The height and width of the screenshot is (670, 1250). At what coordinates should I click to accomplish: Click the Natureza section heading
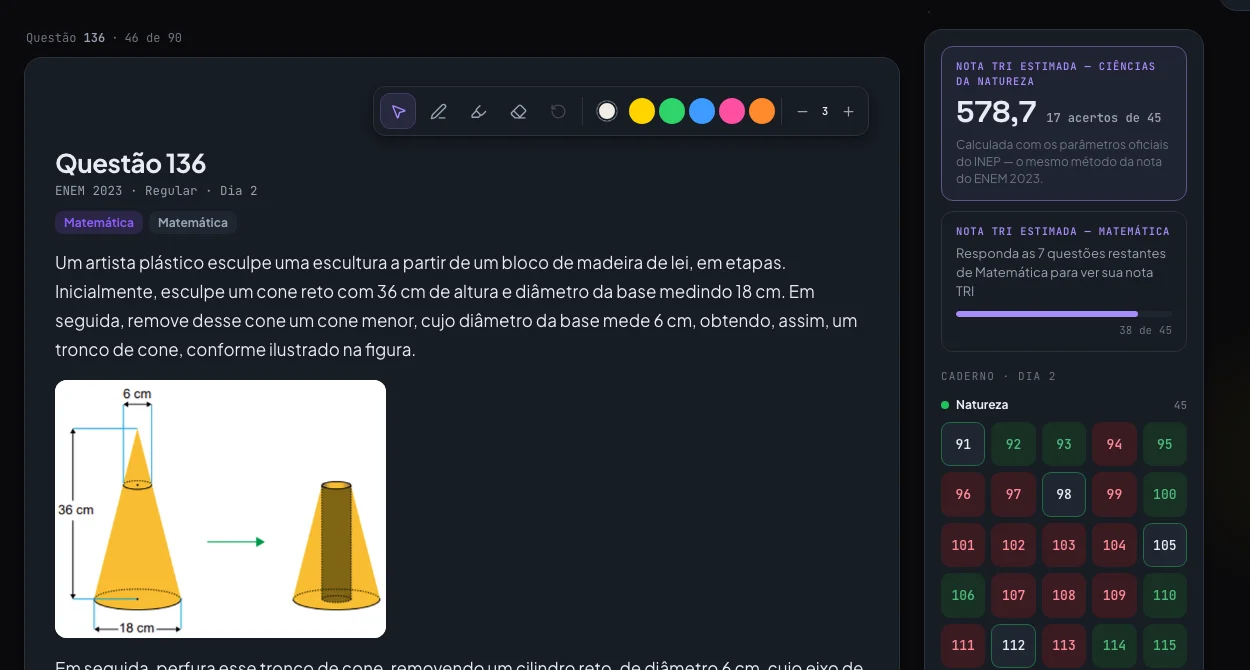(981, 405)
